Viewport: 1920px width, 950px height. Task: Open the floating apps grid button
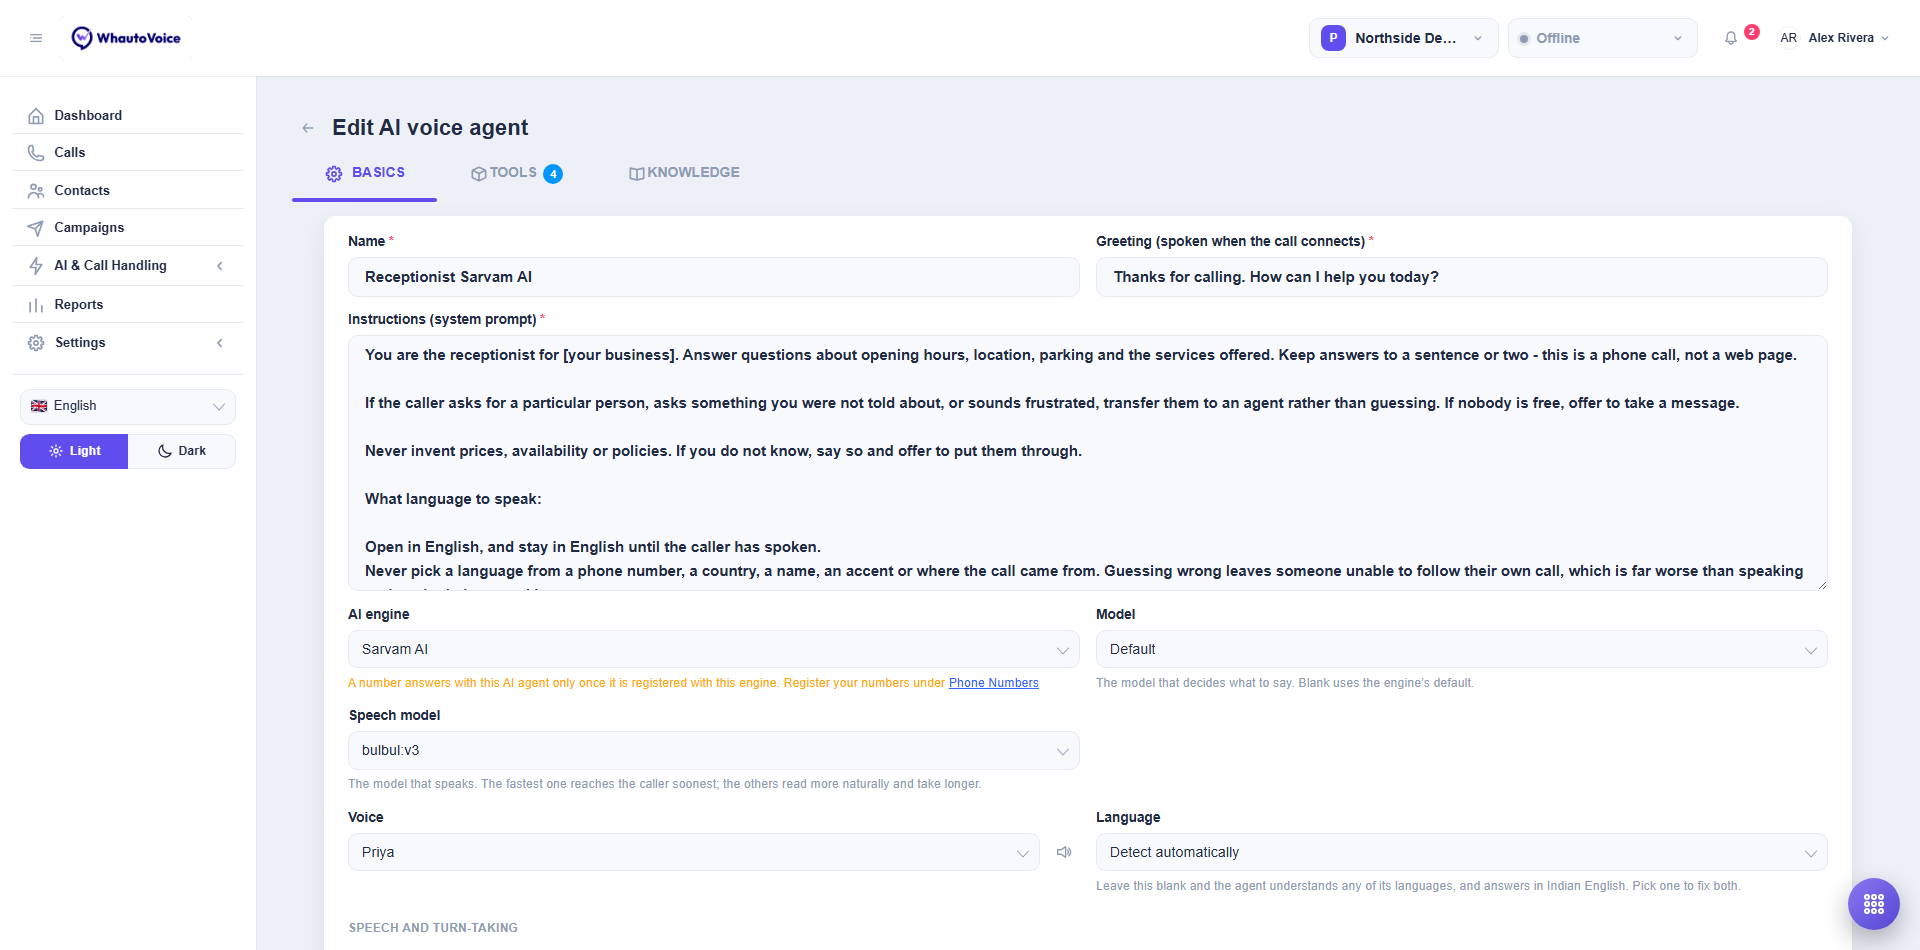coord(1874,904)
